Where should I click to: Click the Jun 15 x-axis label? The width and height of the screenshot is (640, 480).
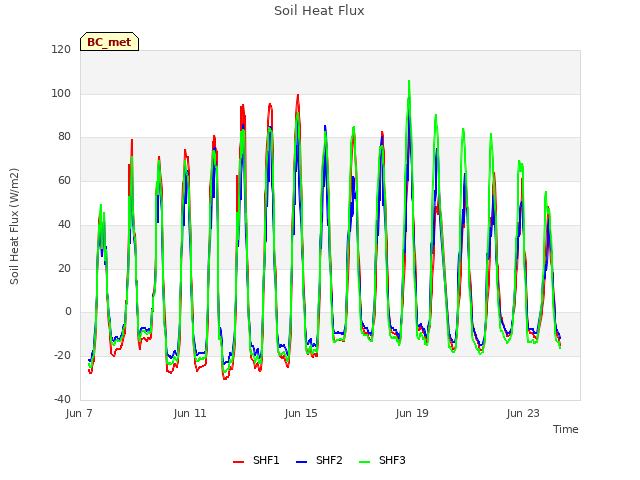click(301, 413)
